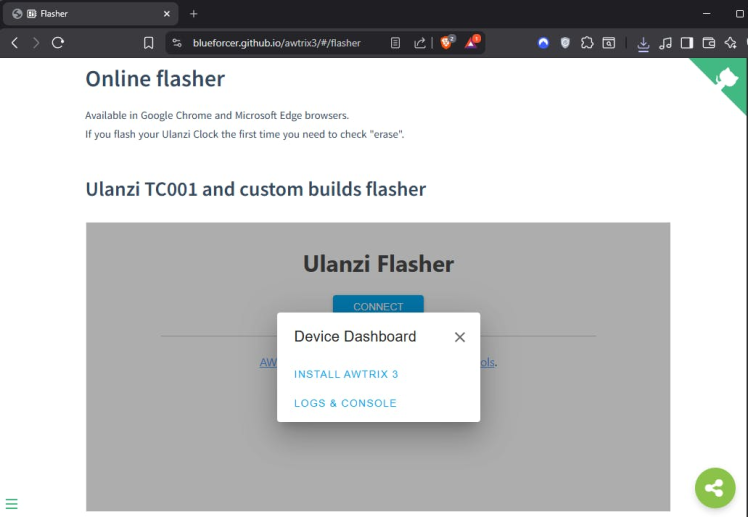Open a new browser tab
The image size is (748, 517).
click(193, 14)
